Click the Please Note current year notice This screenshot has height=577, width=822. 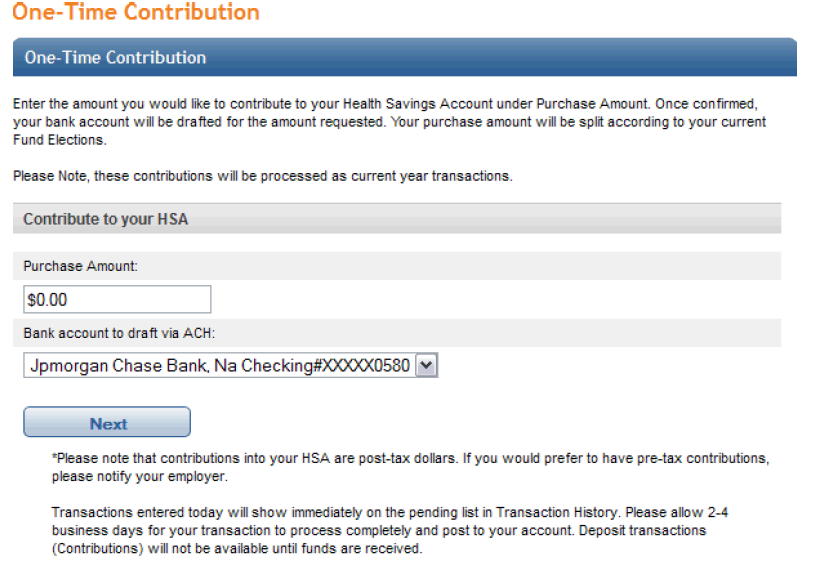(262, 176)
